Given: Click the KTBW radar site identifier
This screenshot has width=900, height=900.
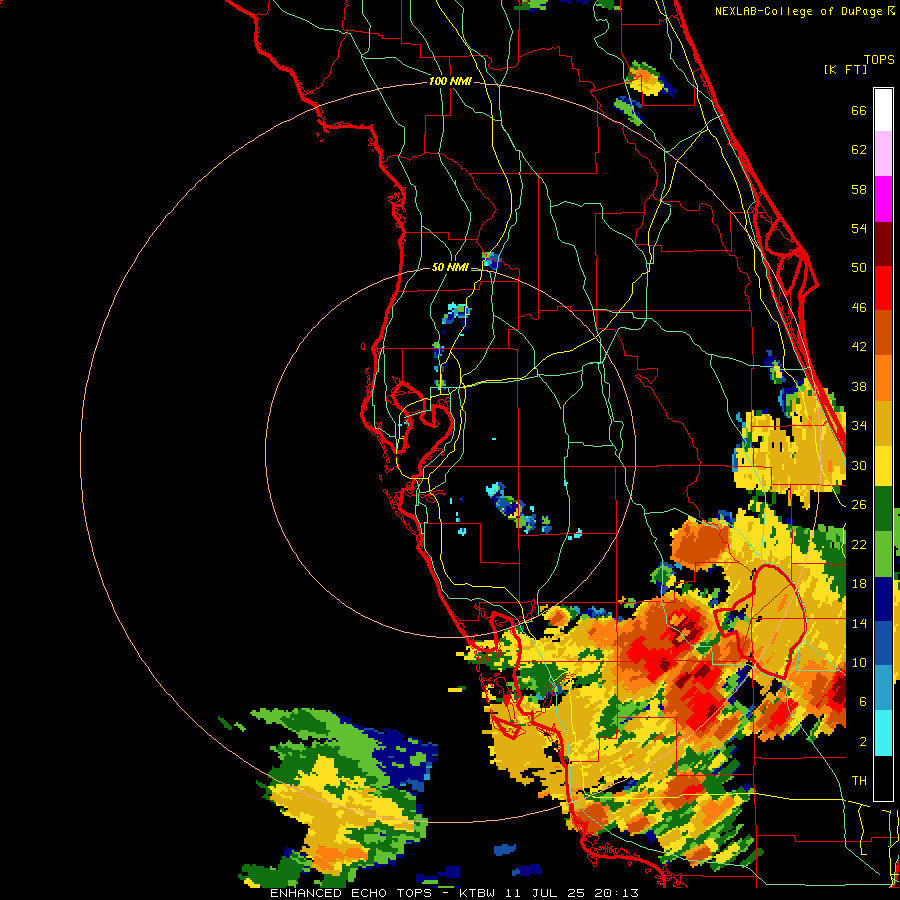Looking at the screenshot, I should (479, 893).
